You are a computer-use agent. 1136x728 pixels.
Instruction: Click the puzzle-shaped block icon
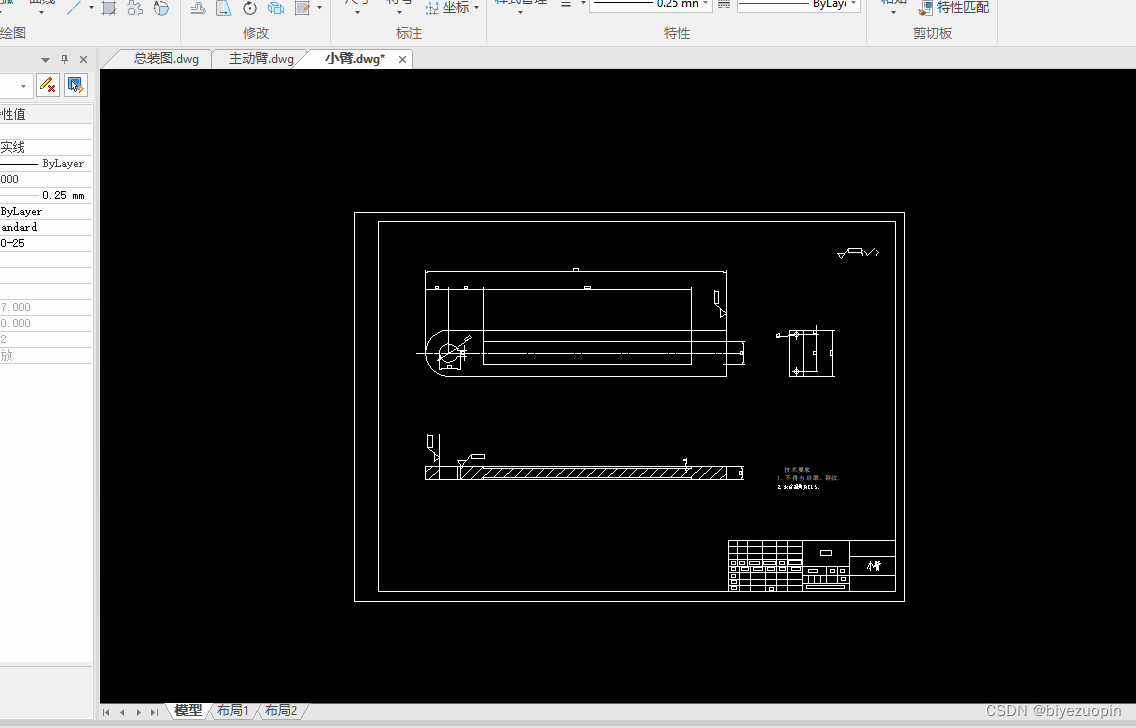click(135, 8)
